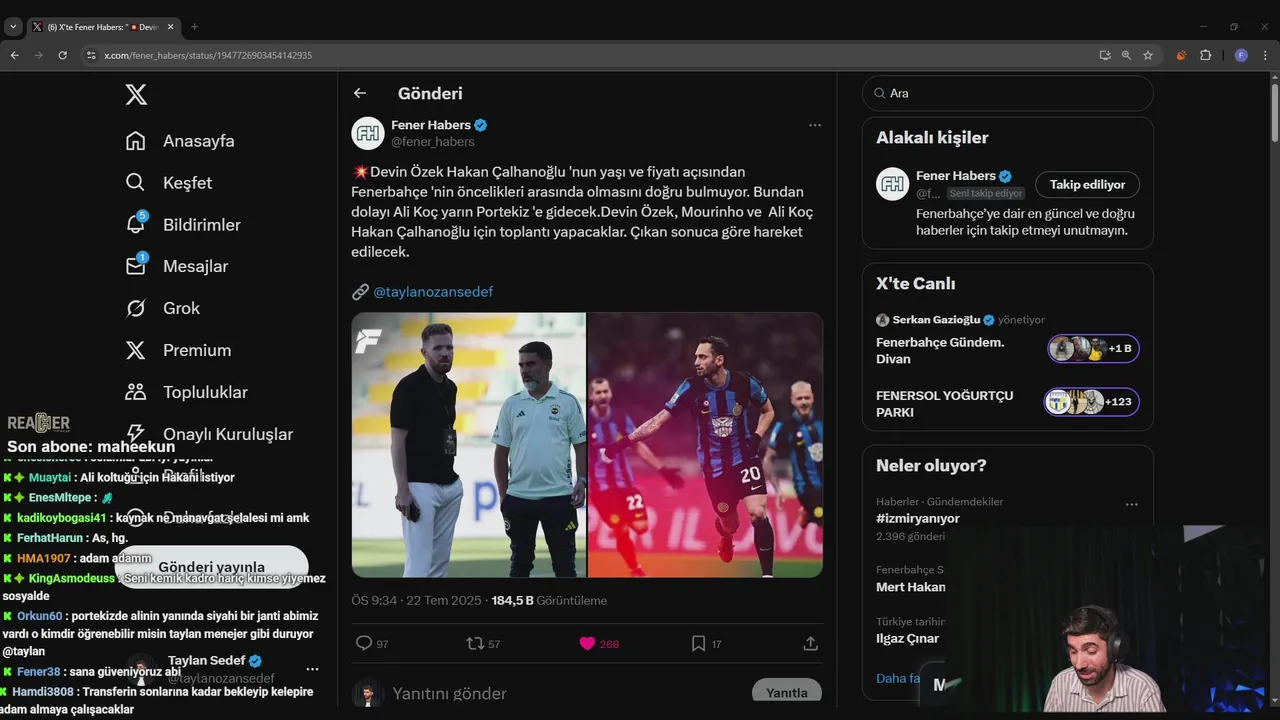The image size is (1280, 720).
Task: Open Onaylı Kuruluşlar
Action: click(210, 434)
